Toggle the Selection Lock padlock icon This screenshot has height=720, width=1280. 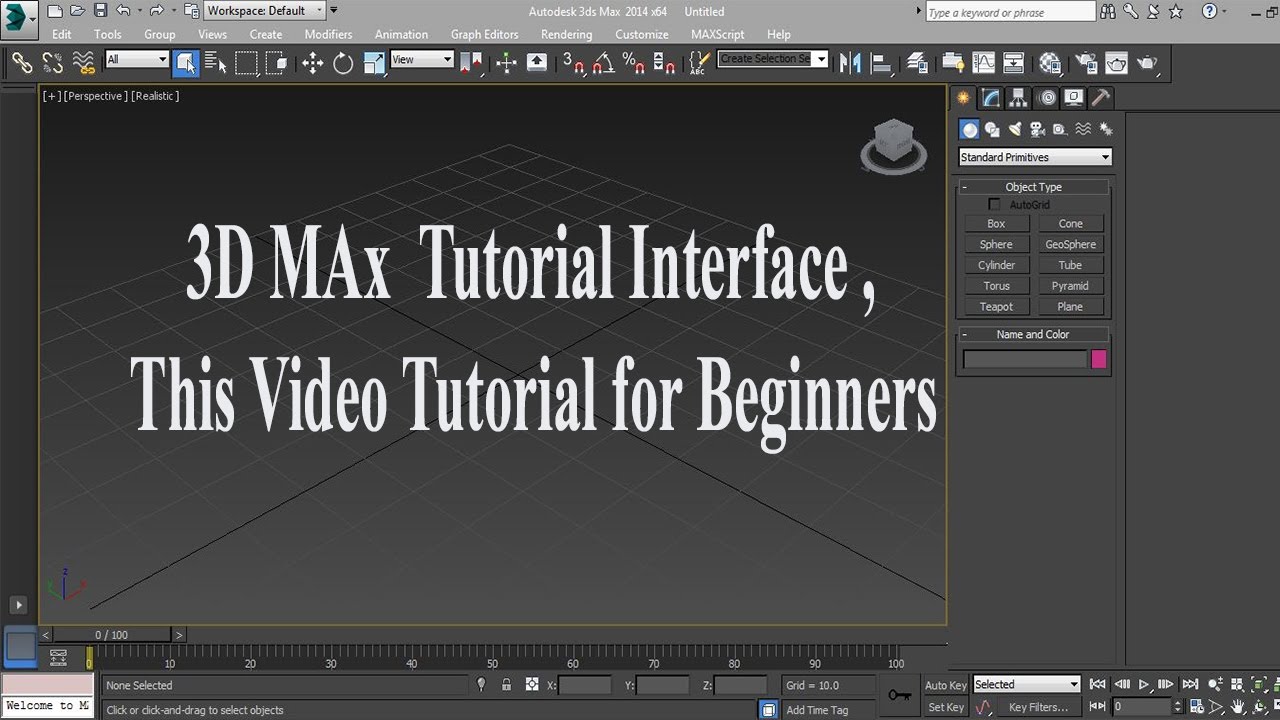506,685
